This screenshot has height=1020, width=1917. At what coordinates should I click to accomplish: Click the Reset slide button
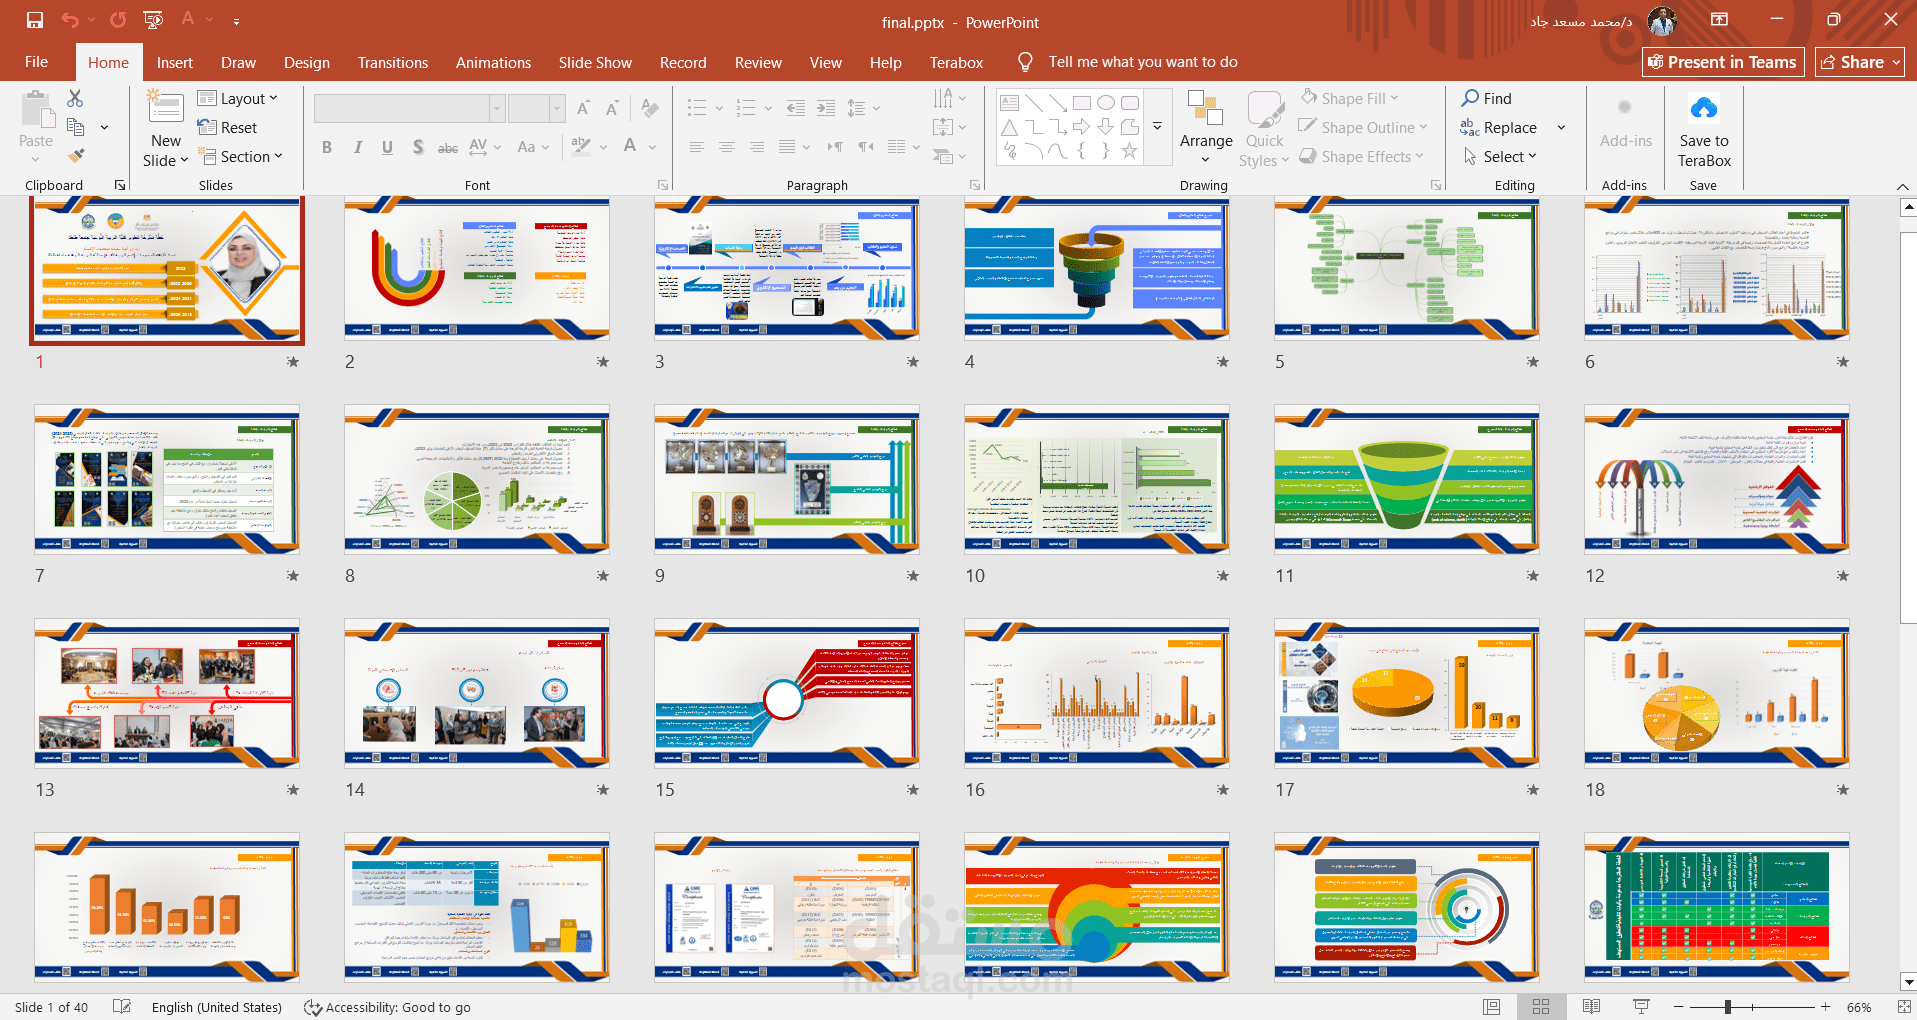(x=228, y=127)
